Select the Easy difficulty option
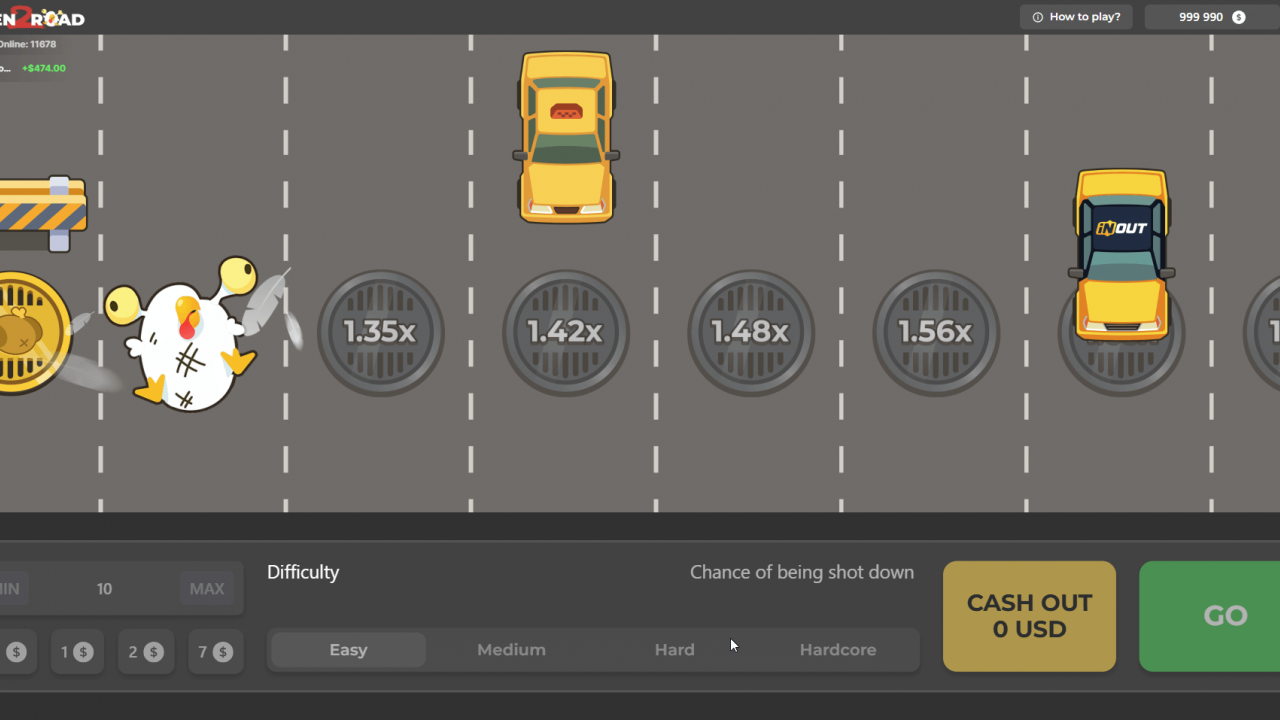The width and height of the screenshot is (1280, 720). tap(347, 649)
